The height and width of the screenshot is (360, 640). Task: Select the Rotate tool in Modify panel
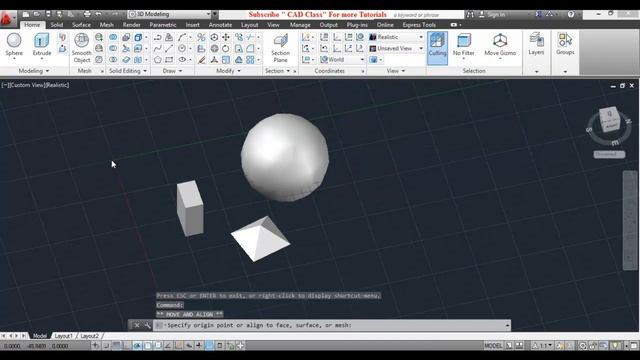tap(226, 48)
